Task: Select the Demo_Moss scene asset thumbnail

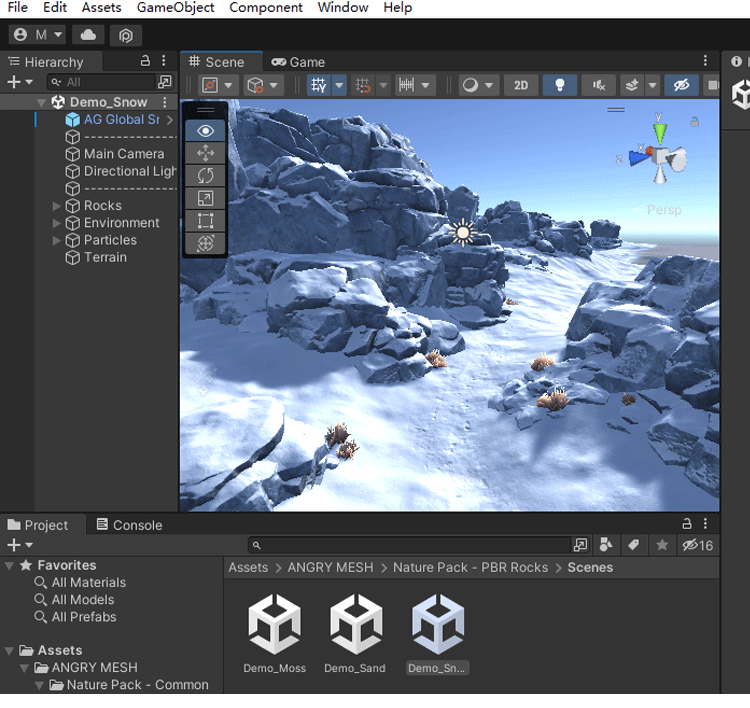Action: click(274, 624)
